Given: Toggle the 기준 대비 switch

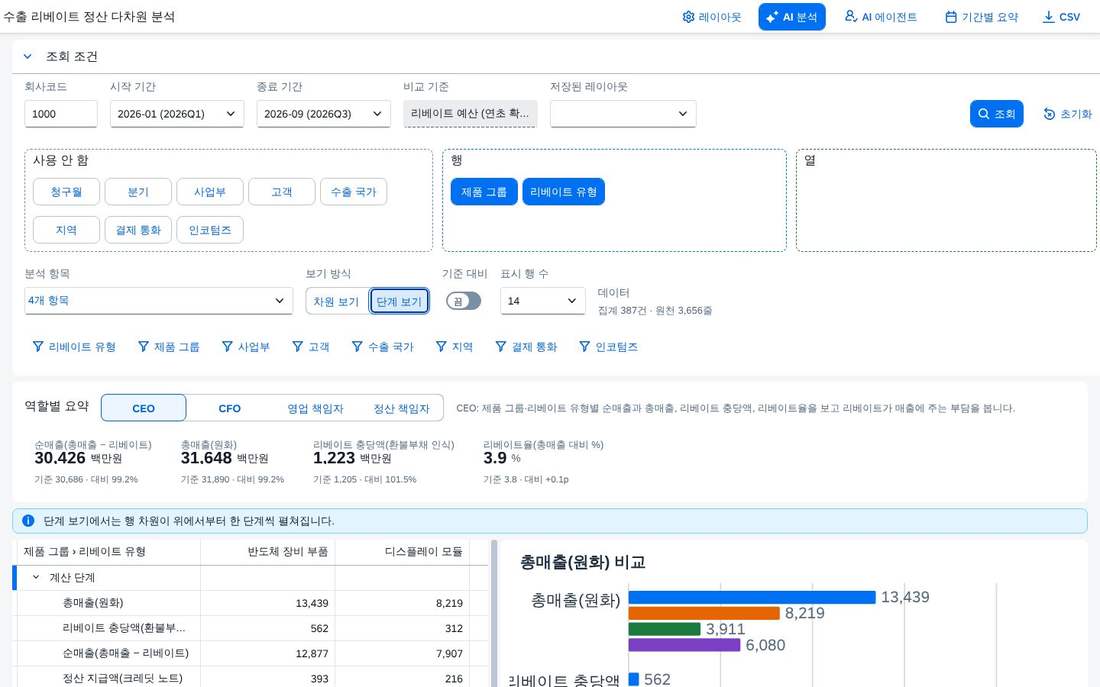Looking at the screenshot, I should point(464,301).
